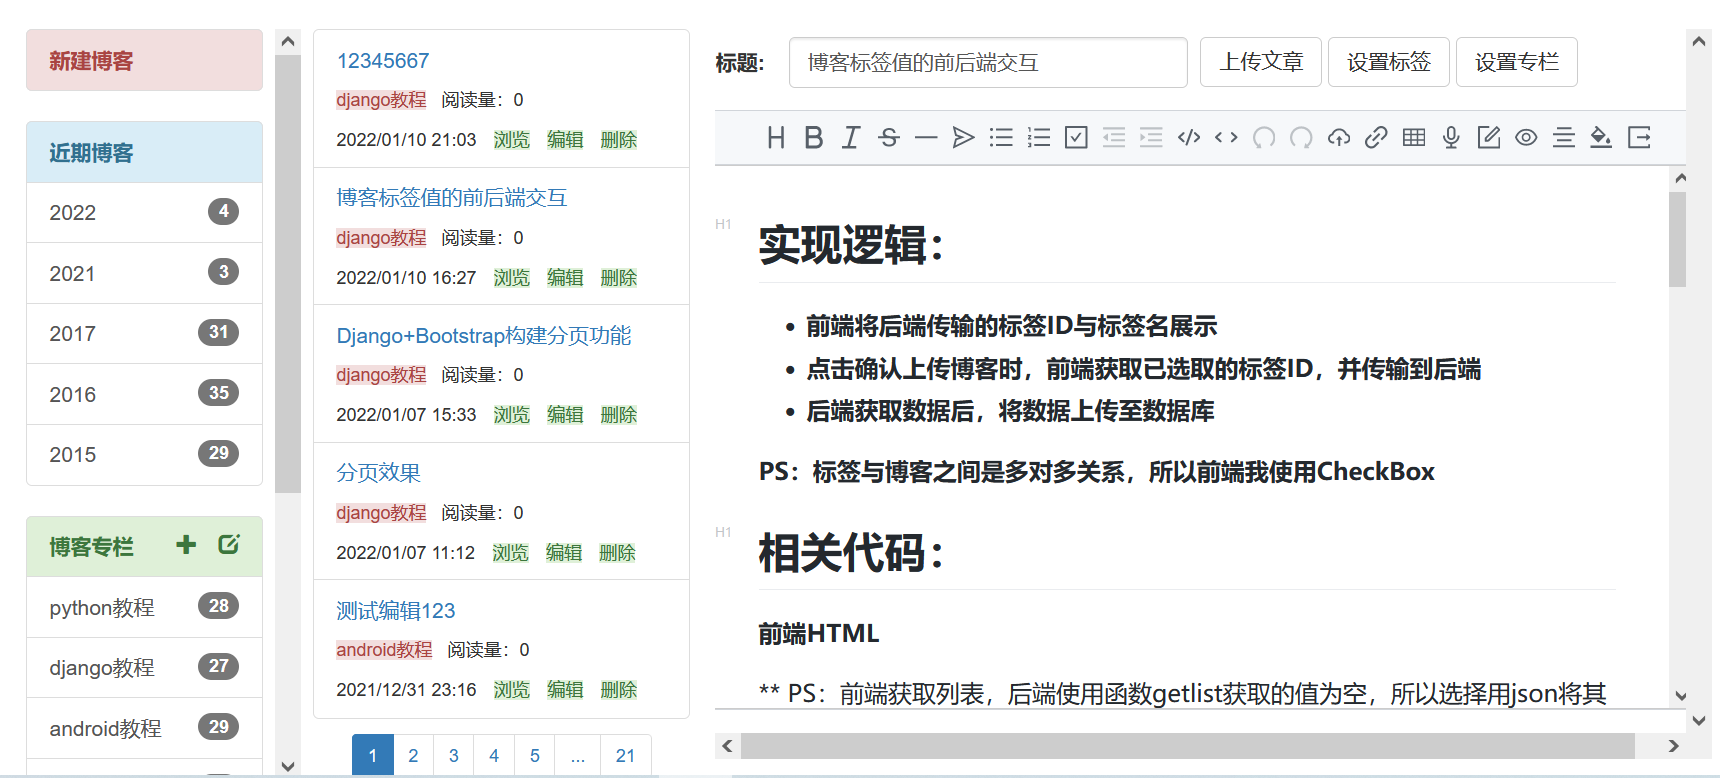Viewport: 1720px width, 778px height.
Task: Insert a code block
Action: pos(1189,138)
